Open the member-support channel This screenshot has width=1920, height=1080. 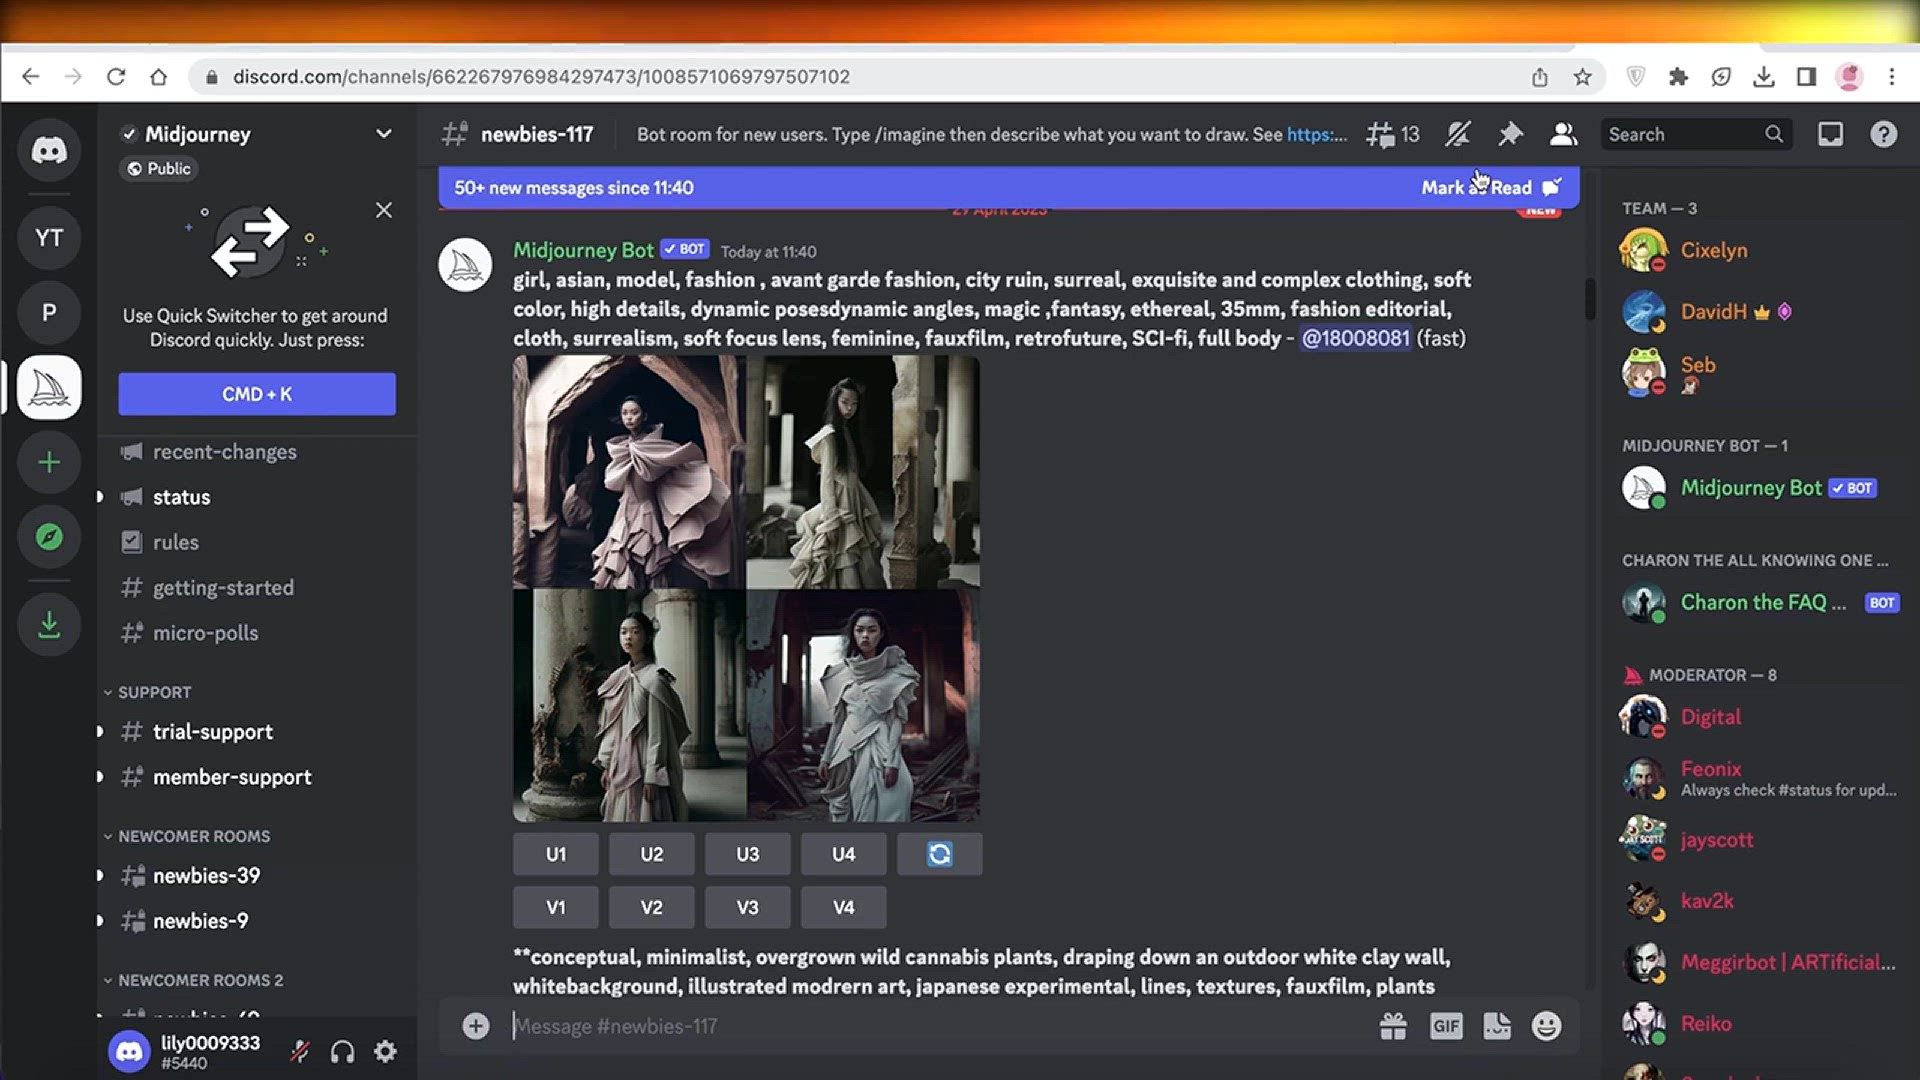[232, 777]
